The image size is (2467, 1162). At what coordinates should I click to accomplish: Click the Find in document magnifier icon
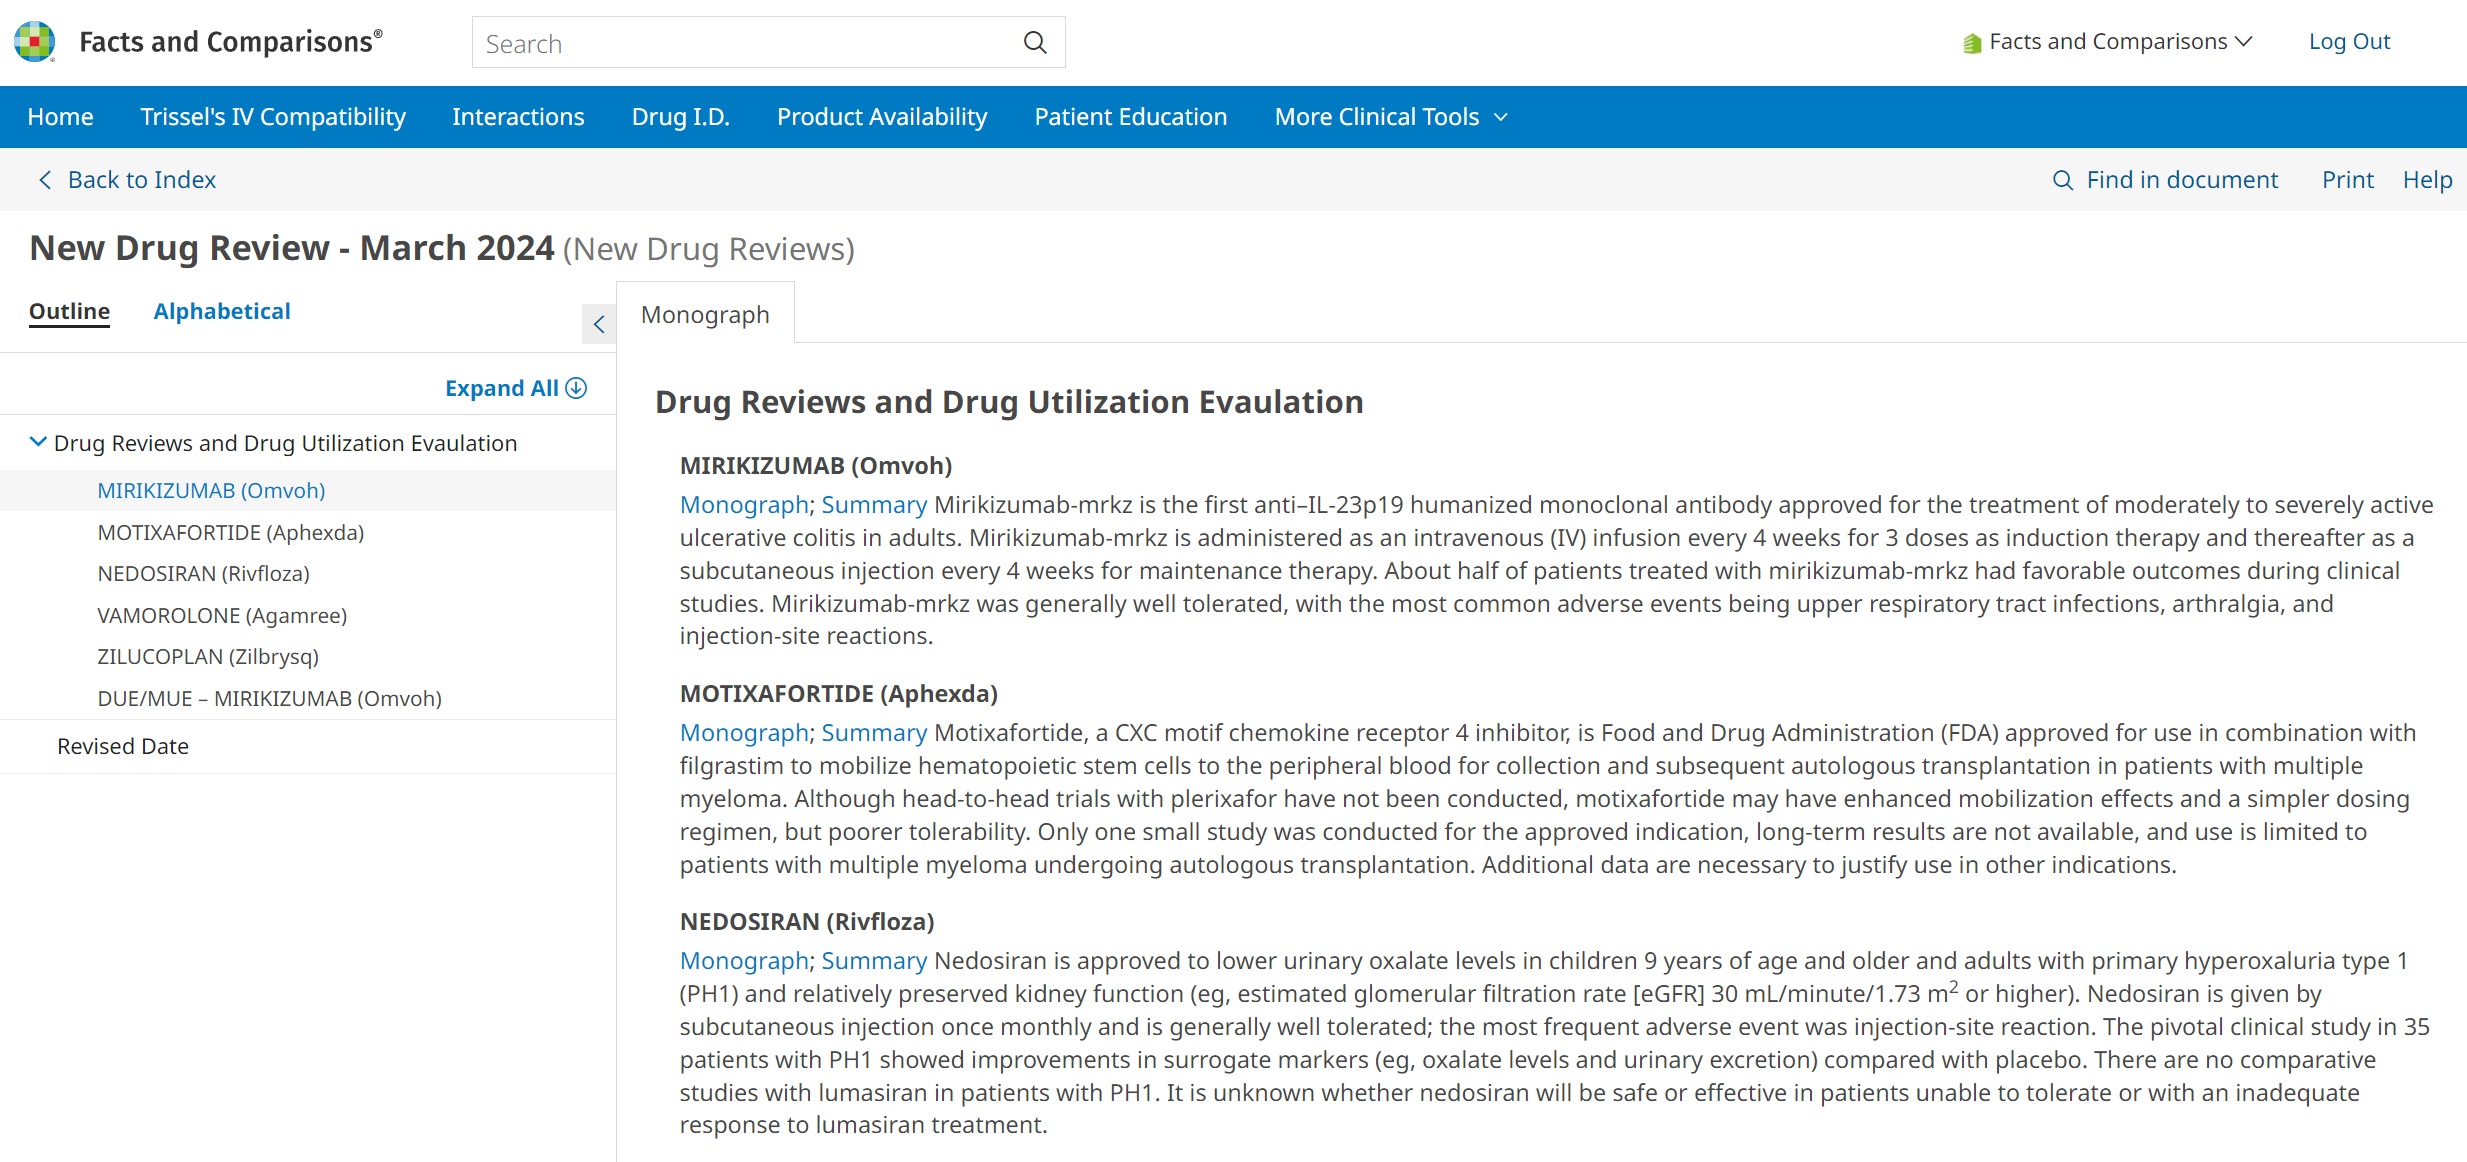click(2062, 180)
